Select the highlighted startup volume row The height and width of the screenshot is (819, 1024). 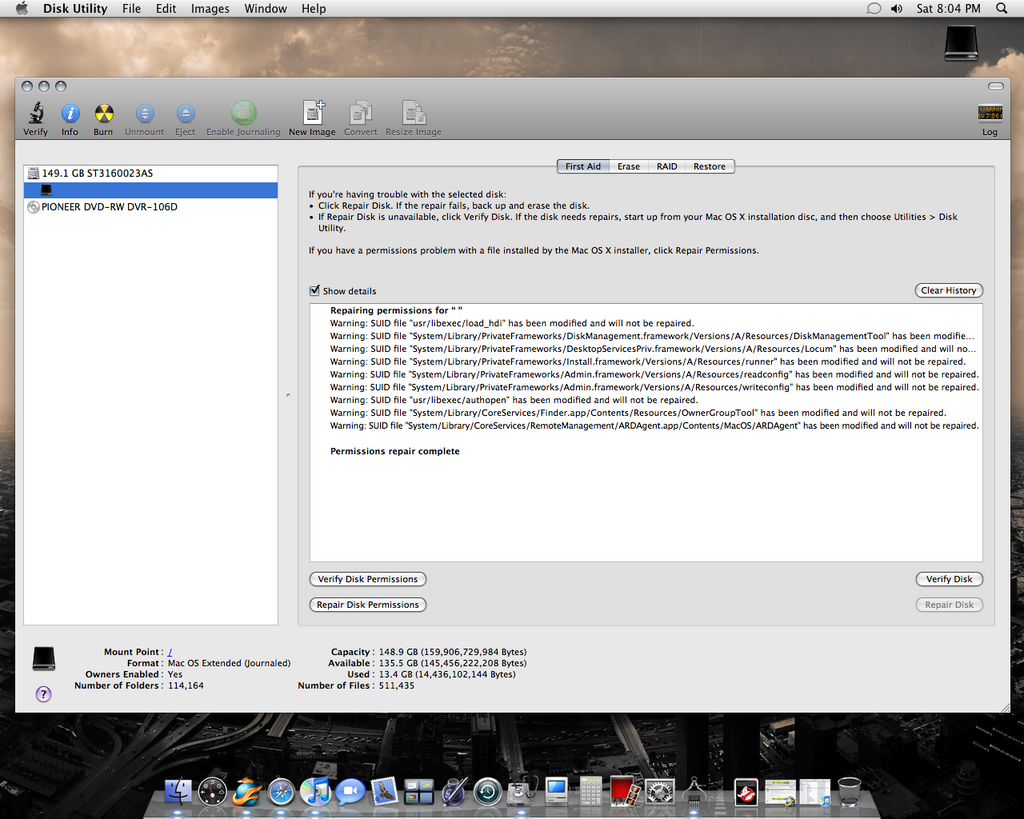[151, 190]
